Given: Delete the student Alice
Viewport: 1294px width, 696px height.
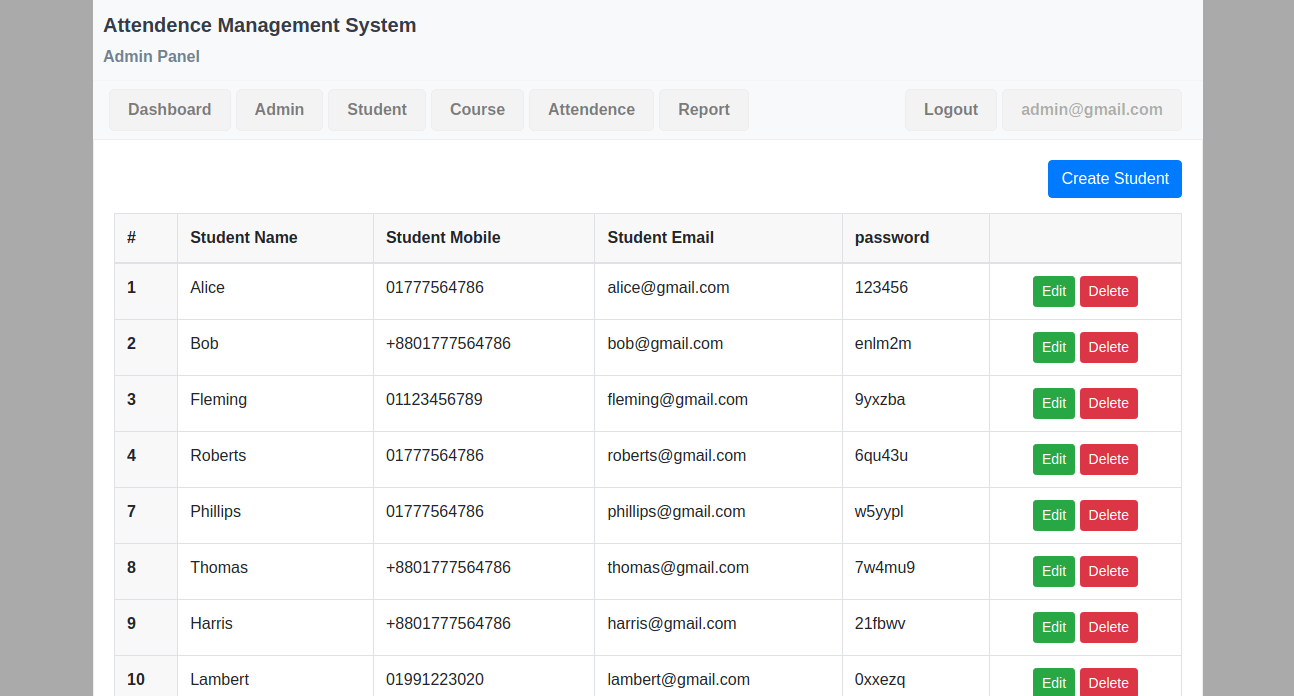Looking at the screenshot, I should 1108,291.
